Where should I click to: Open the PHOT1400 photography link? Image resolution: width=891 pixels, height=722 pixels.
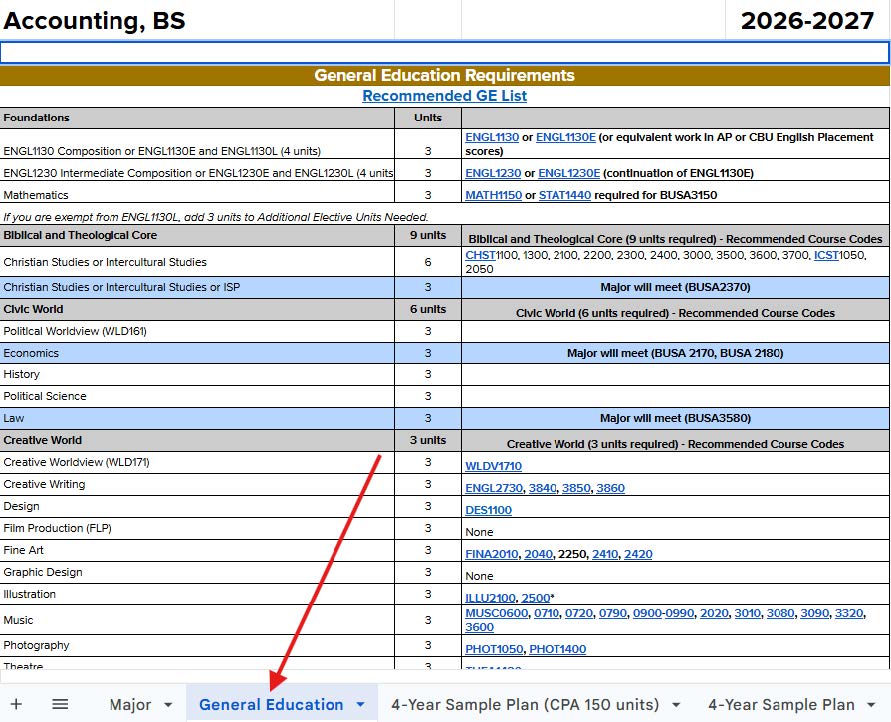click(557, 649)
